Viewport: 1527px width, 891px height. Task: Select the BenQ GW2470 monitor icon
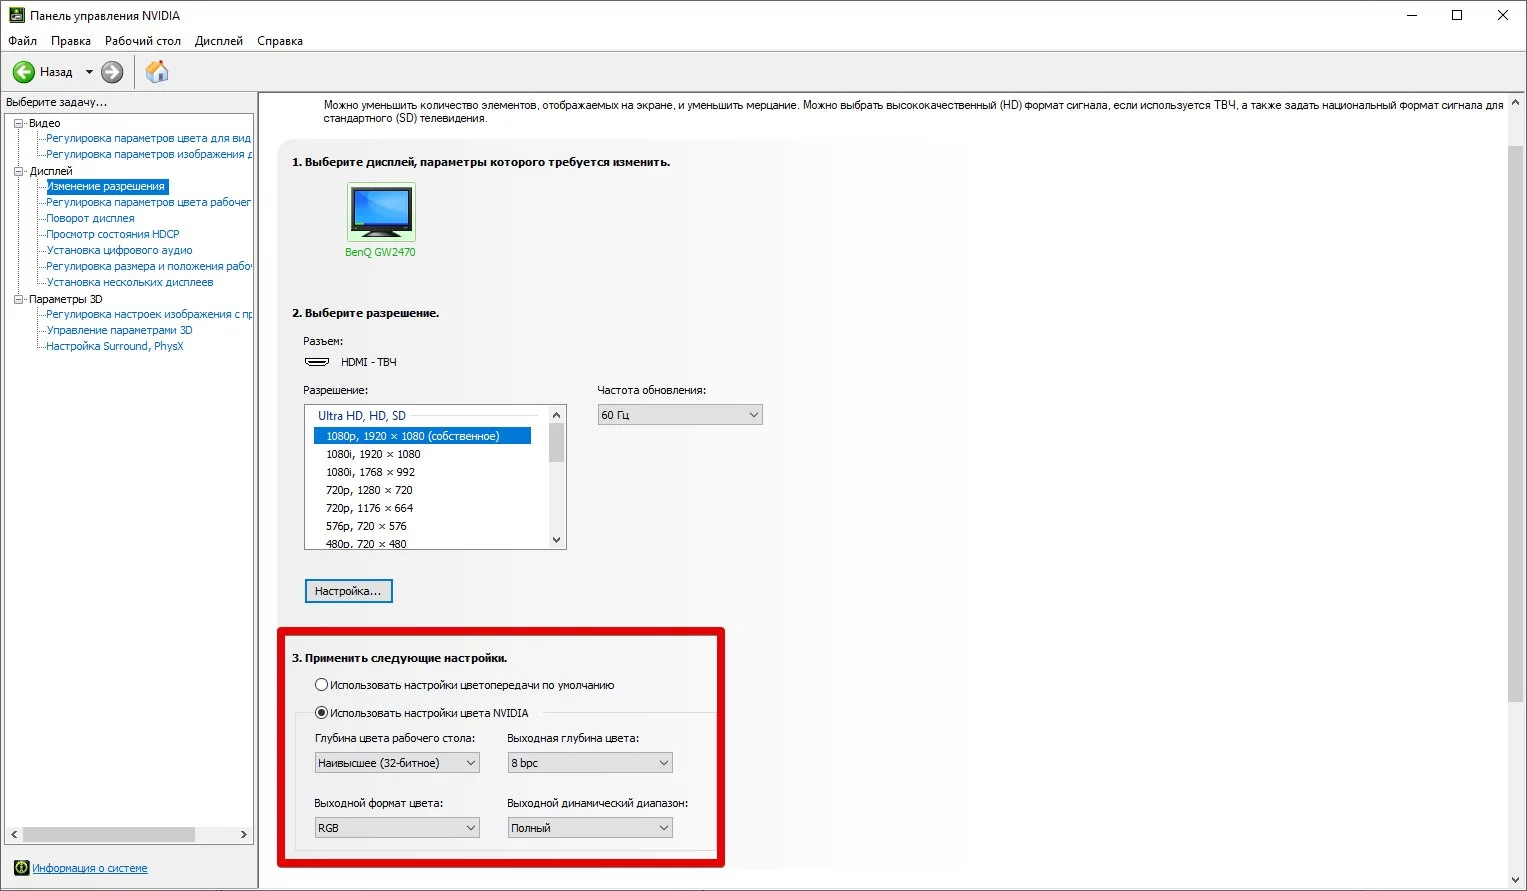click(x=381, y=211)
